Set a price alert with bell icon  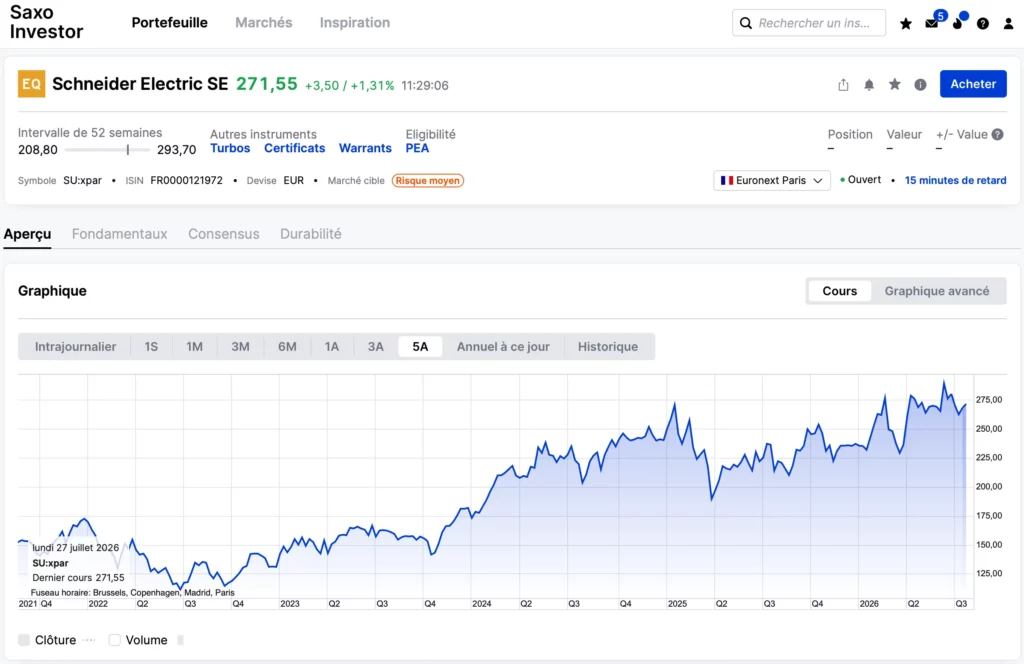(x=869, y=85)
